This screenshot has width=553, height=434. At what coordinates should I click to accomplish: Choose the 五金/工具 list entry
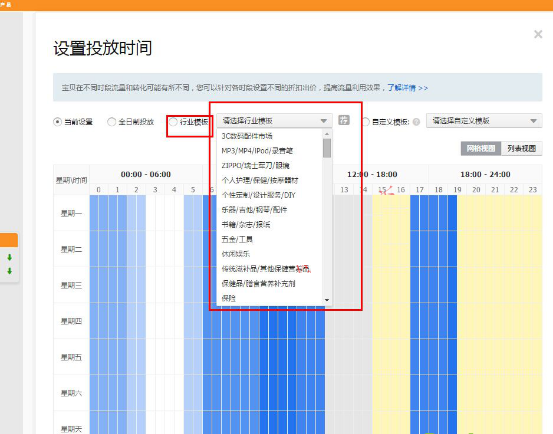(x=237, y=239)
